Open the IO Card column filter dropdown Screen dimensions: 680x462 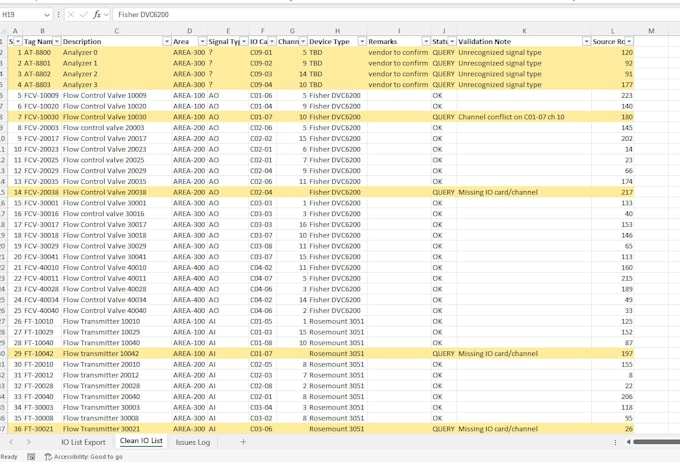pos(271,41)
